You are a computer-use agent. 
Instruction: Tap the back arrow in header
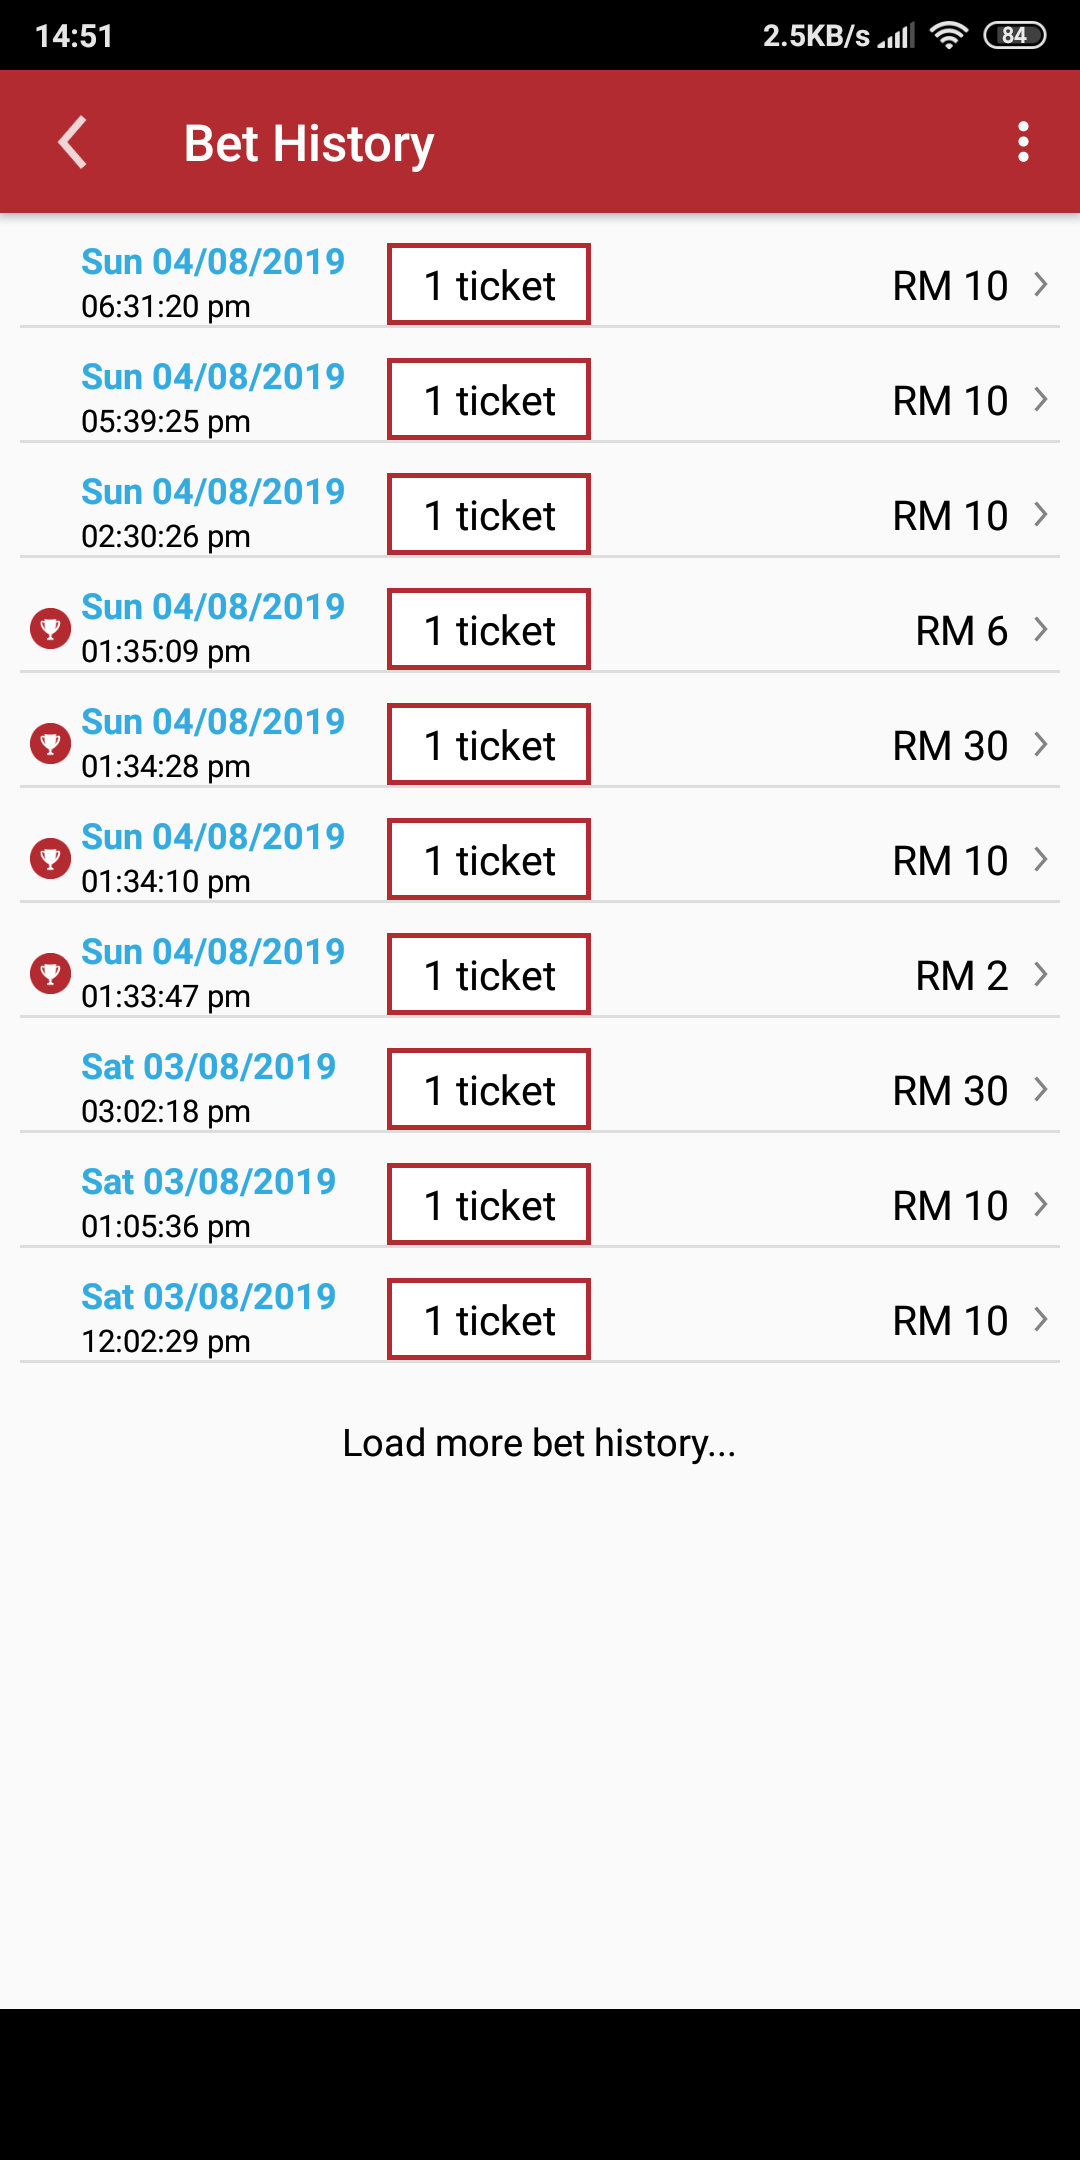click(x=73, y=142)
